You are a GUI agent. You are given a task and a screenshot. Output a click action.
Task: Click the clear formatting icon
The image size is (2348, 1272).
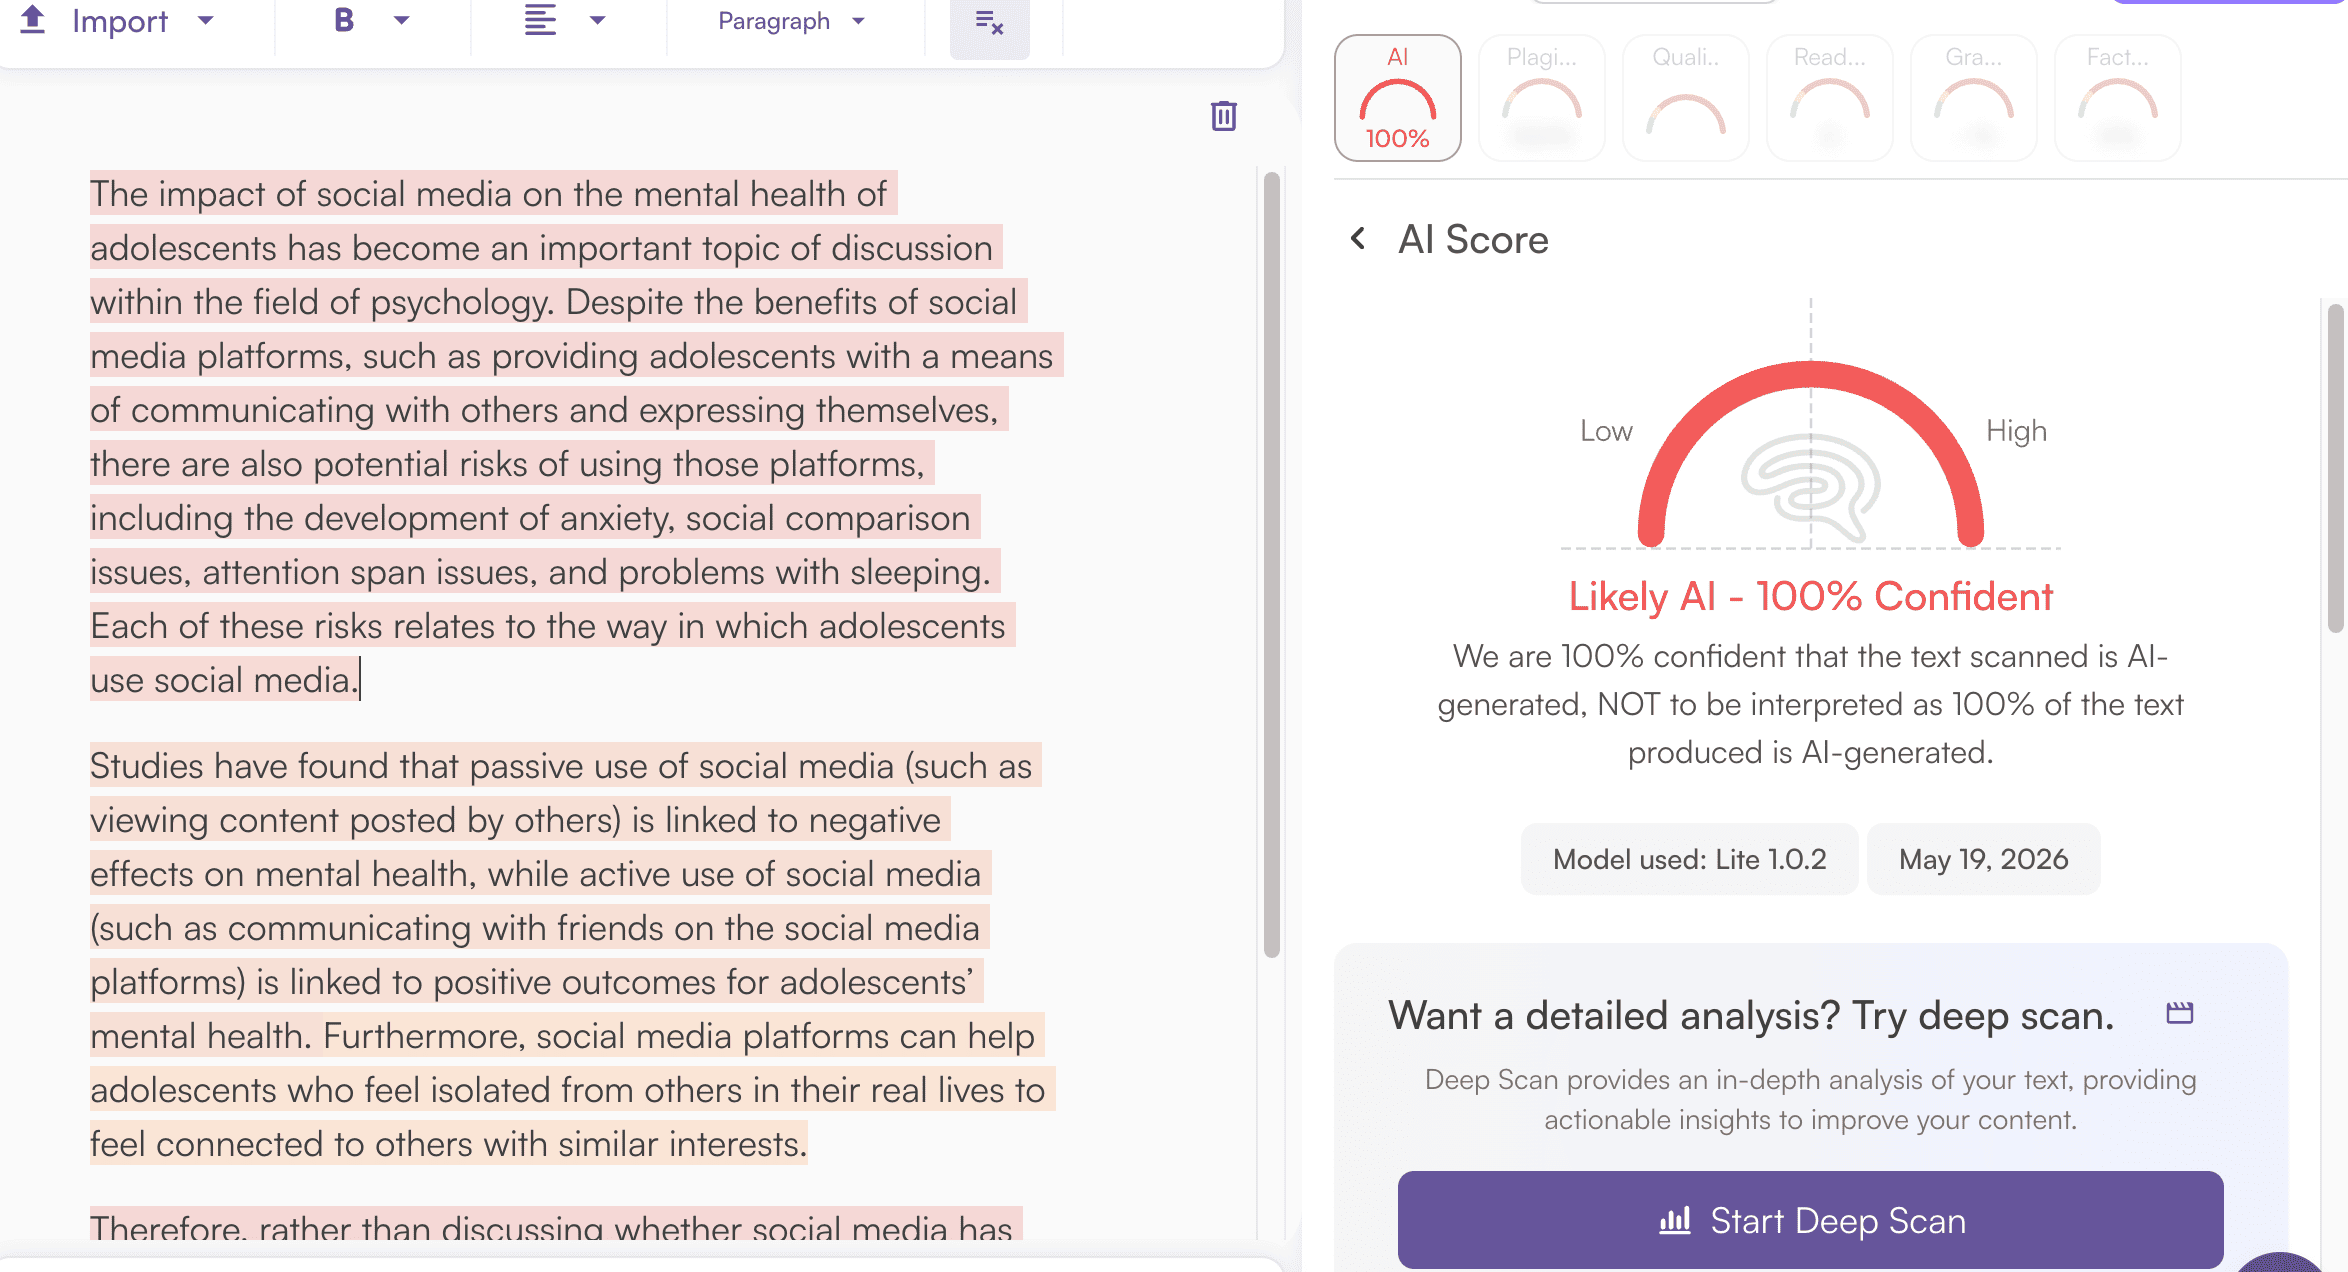pyautogui.click(x=989, y=24)
